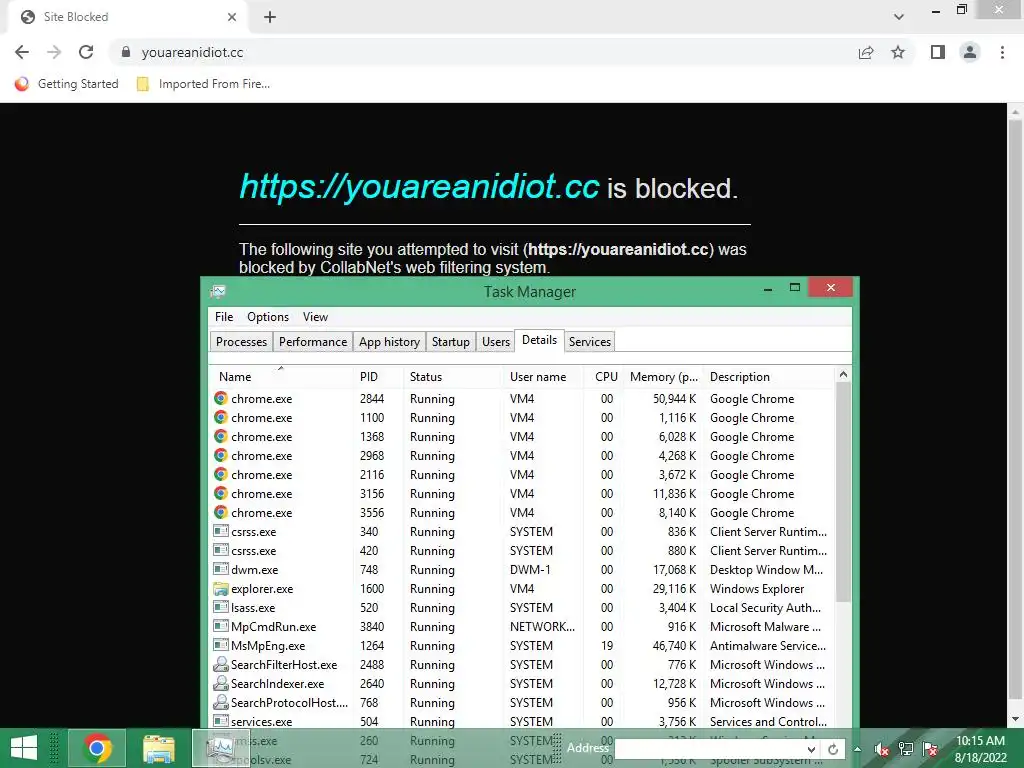Viewport: 1024px width, 768px height.
Task: Select the services.exe process row
Action: click(x=522, y=721)
